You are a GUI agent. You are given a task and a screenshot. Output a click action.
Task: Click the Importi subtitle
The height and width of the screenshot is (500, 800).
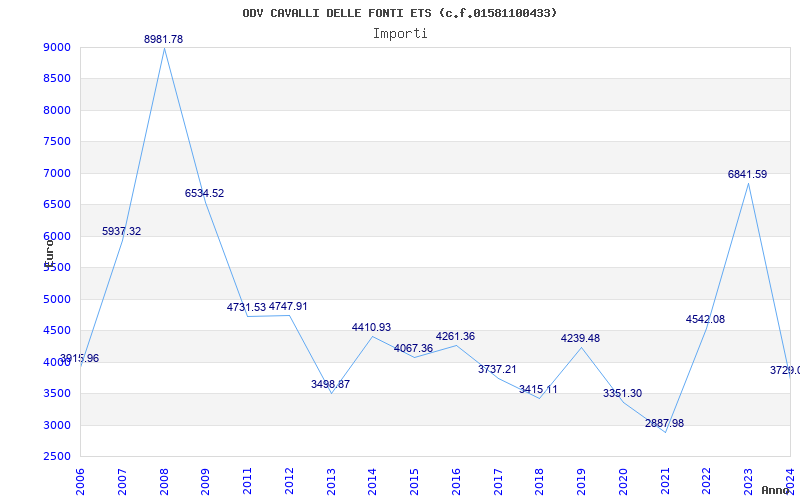pos(400,34)
